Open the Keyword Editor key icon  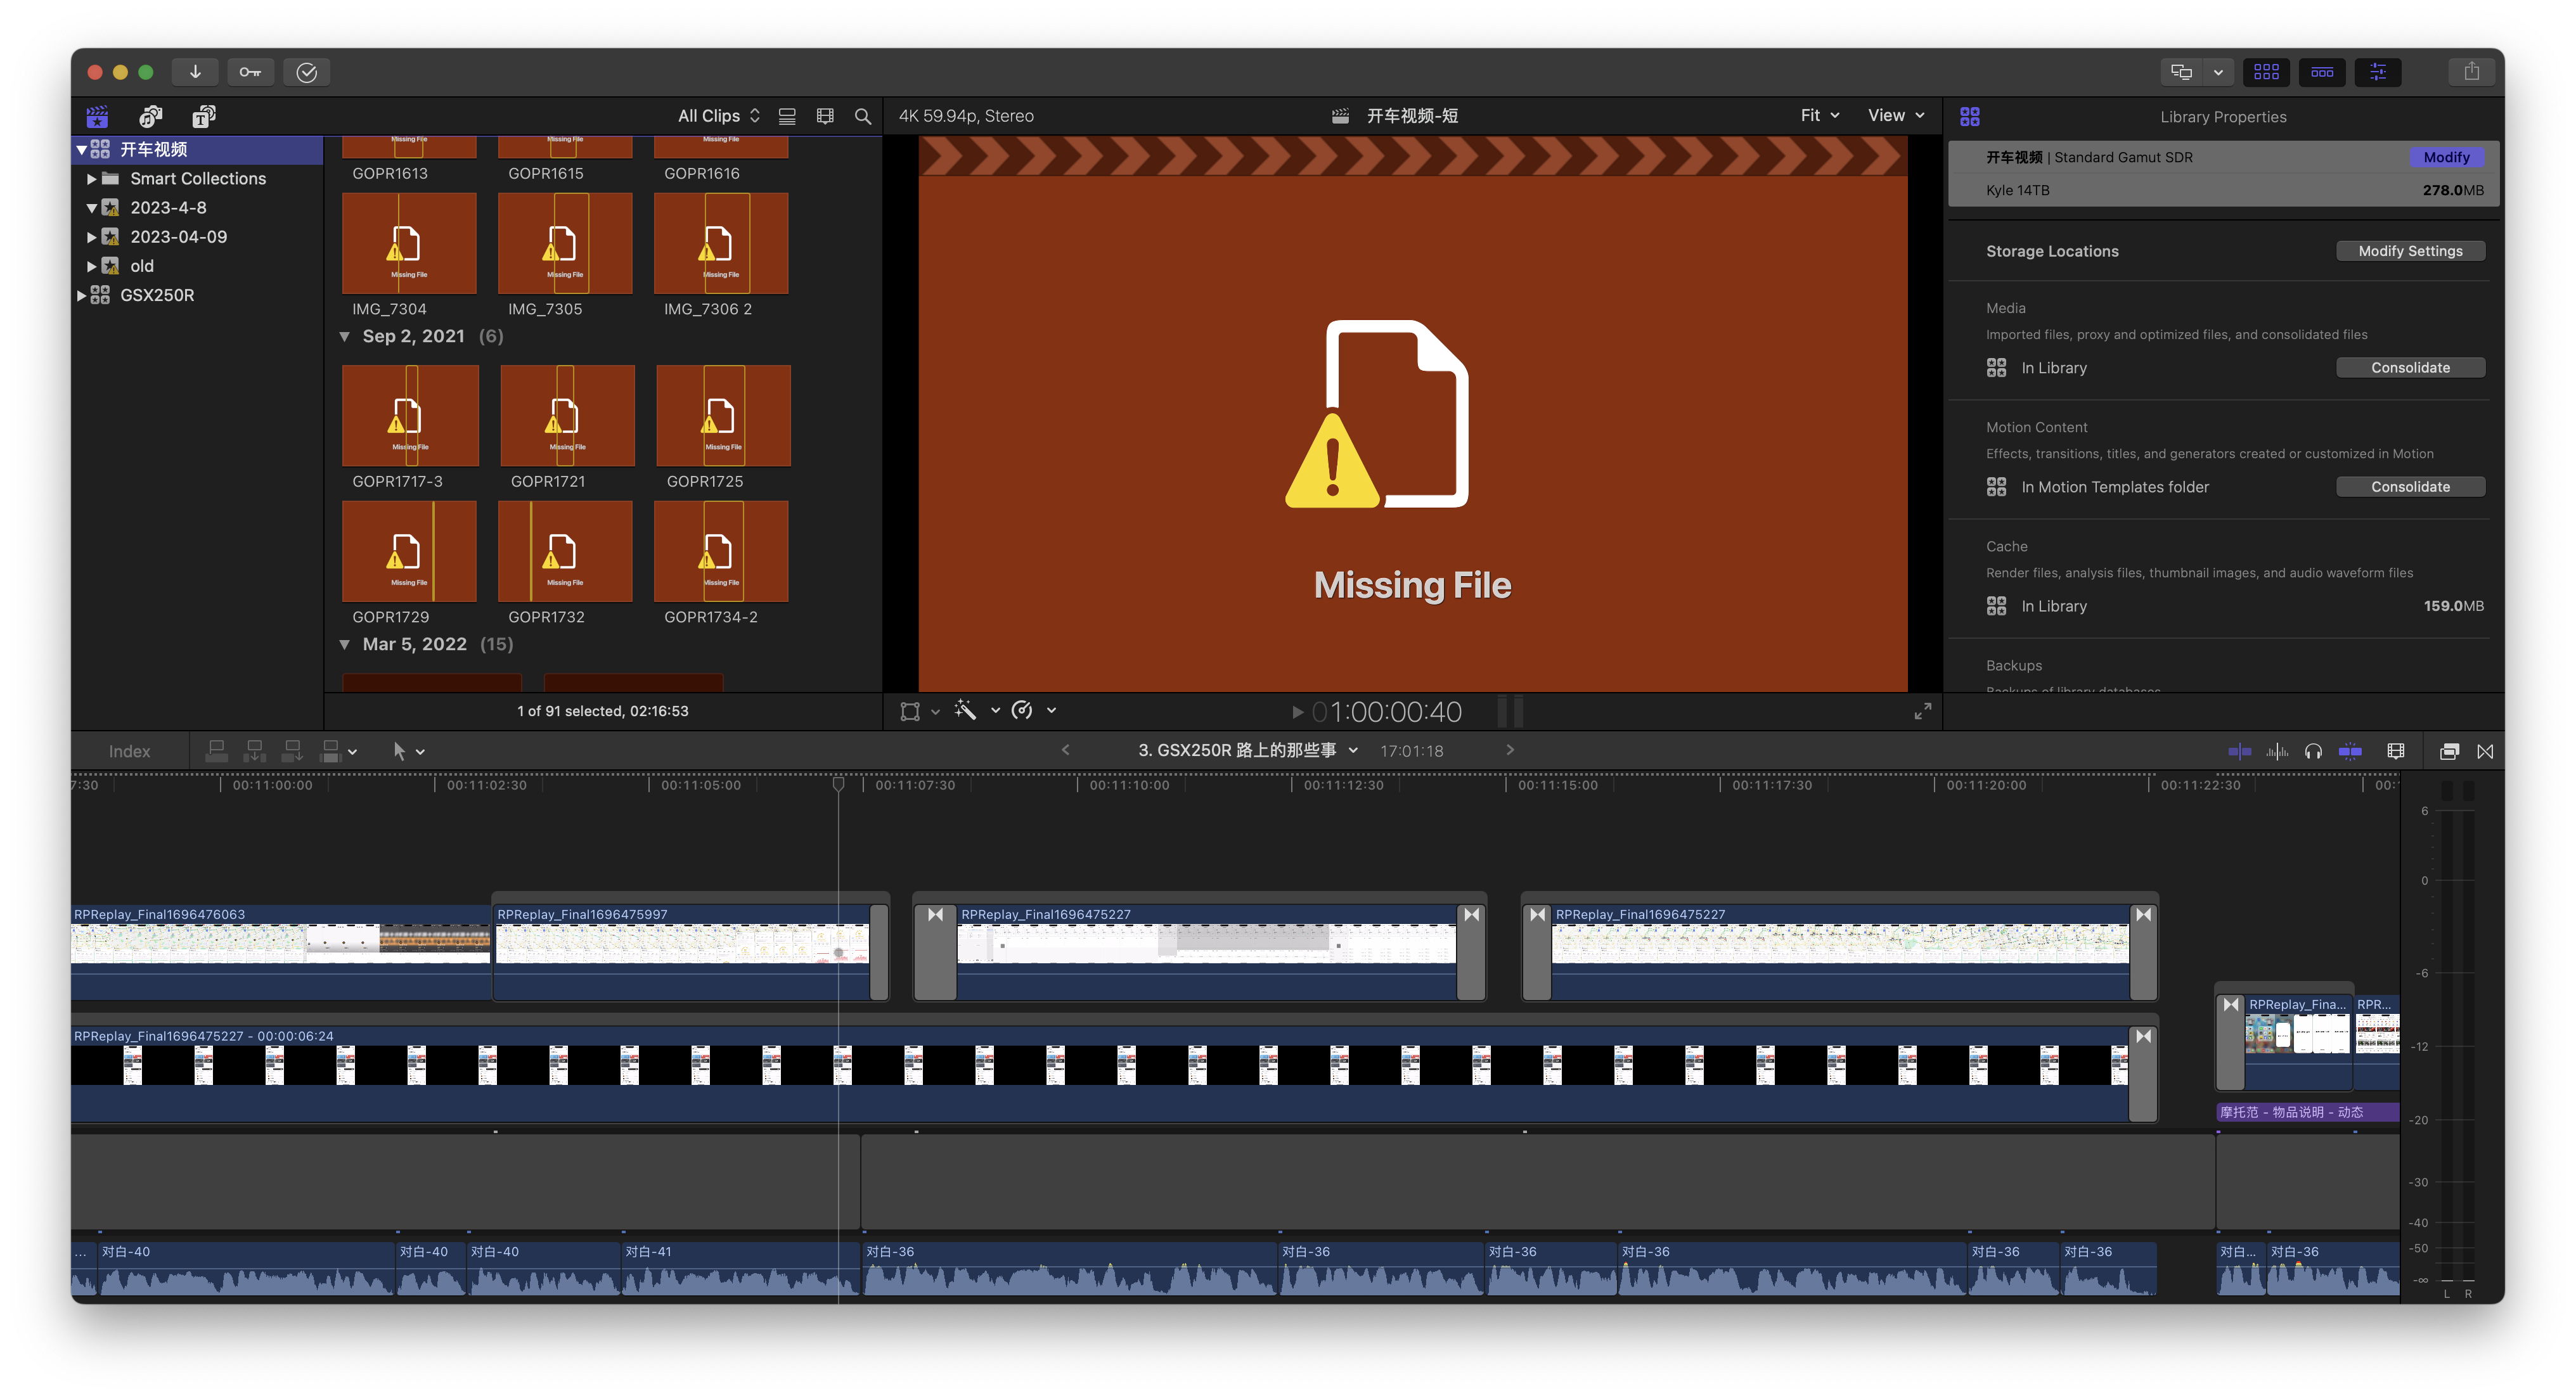[x=250, y=72]
